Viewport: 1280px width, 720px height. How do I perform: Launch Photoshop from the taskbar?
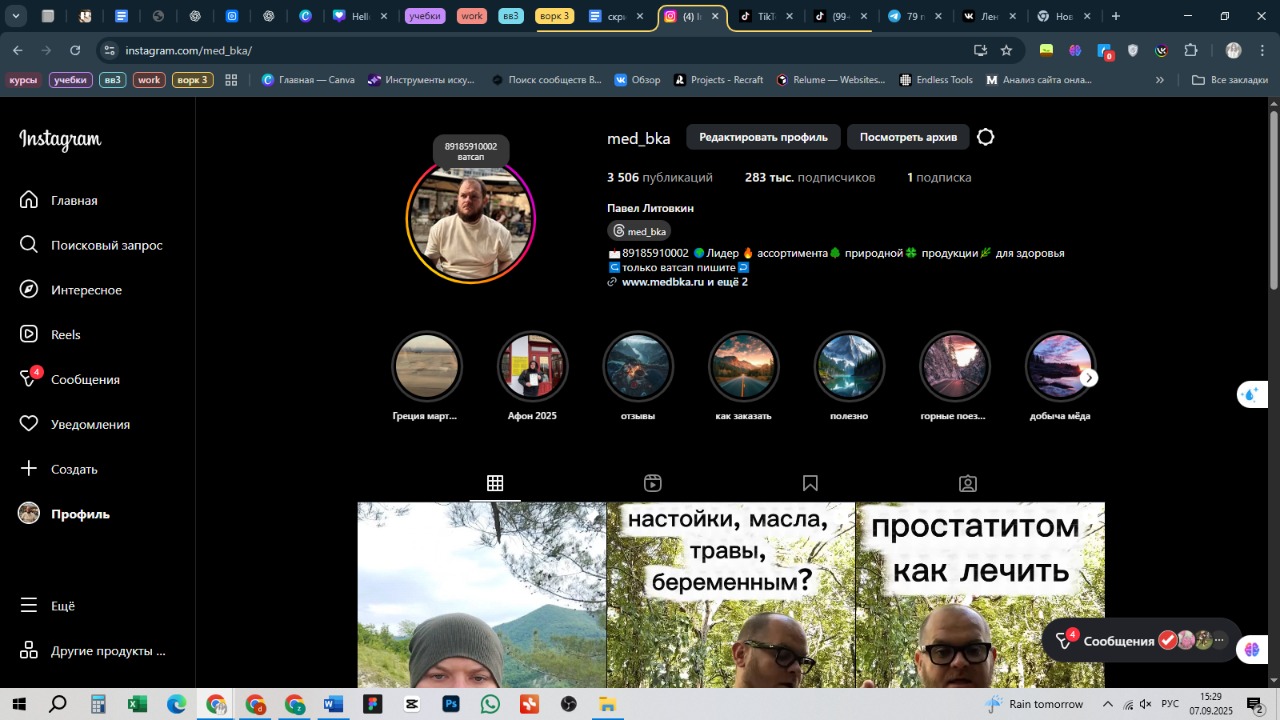pyautogui.click(x=451, y=704)
